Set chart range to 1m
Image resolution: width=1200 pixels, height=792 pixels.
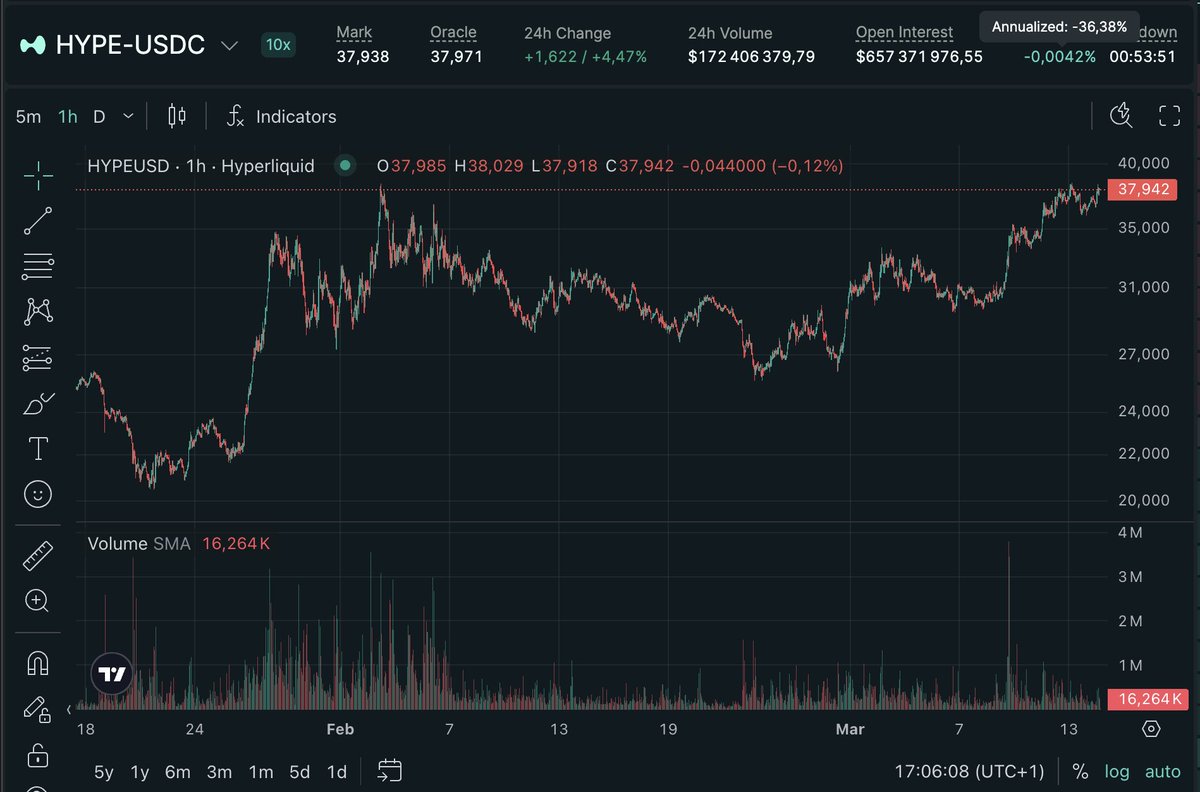pos(261,771)
